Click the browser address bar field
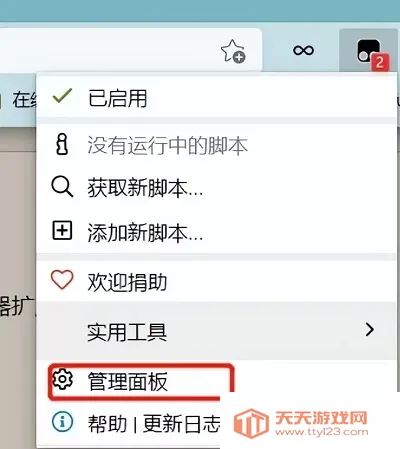Viewport: 400px width, 449px height. coord(110,50)
